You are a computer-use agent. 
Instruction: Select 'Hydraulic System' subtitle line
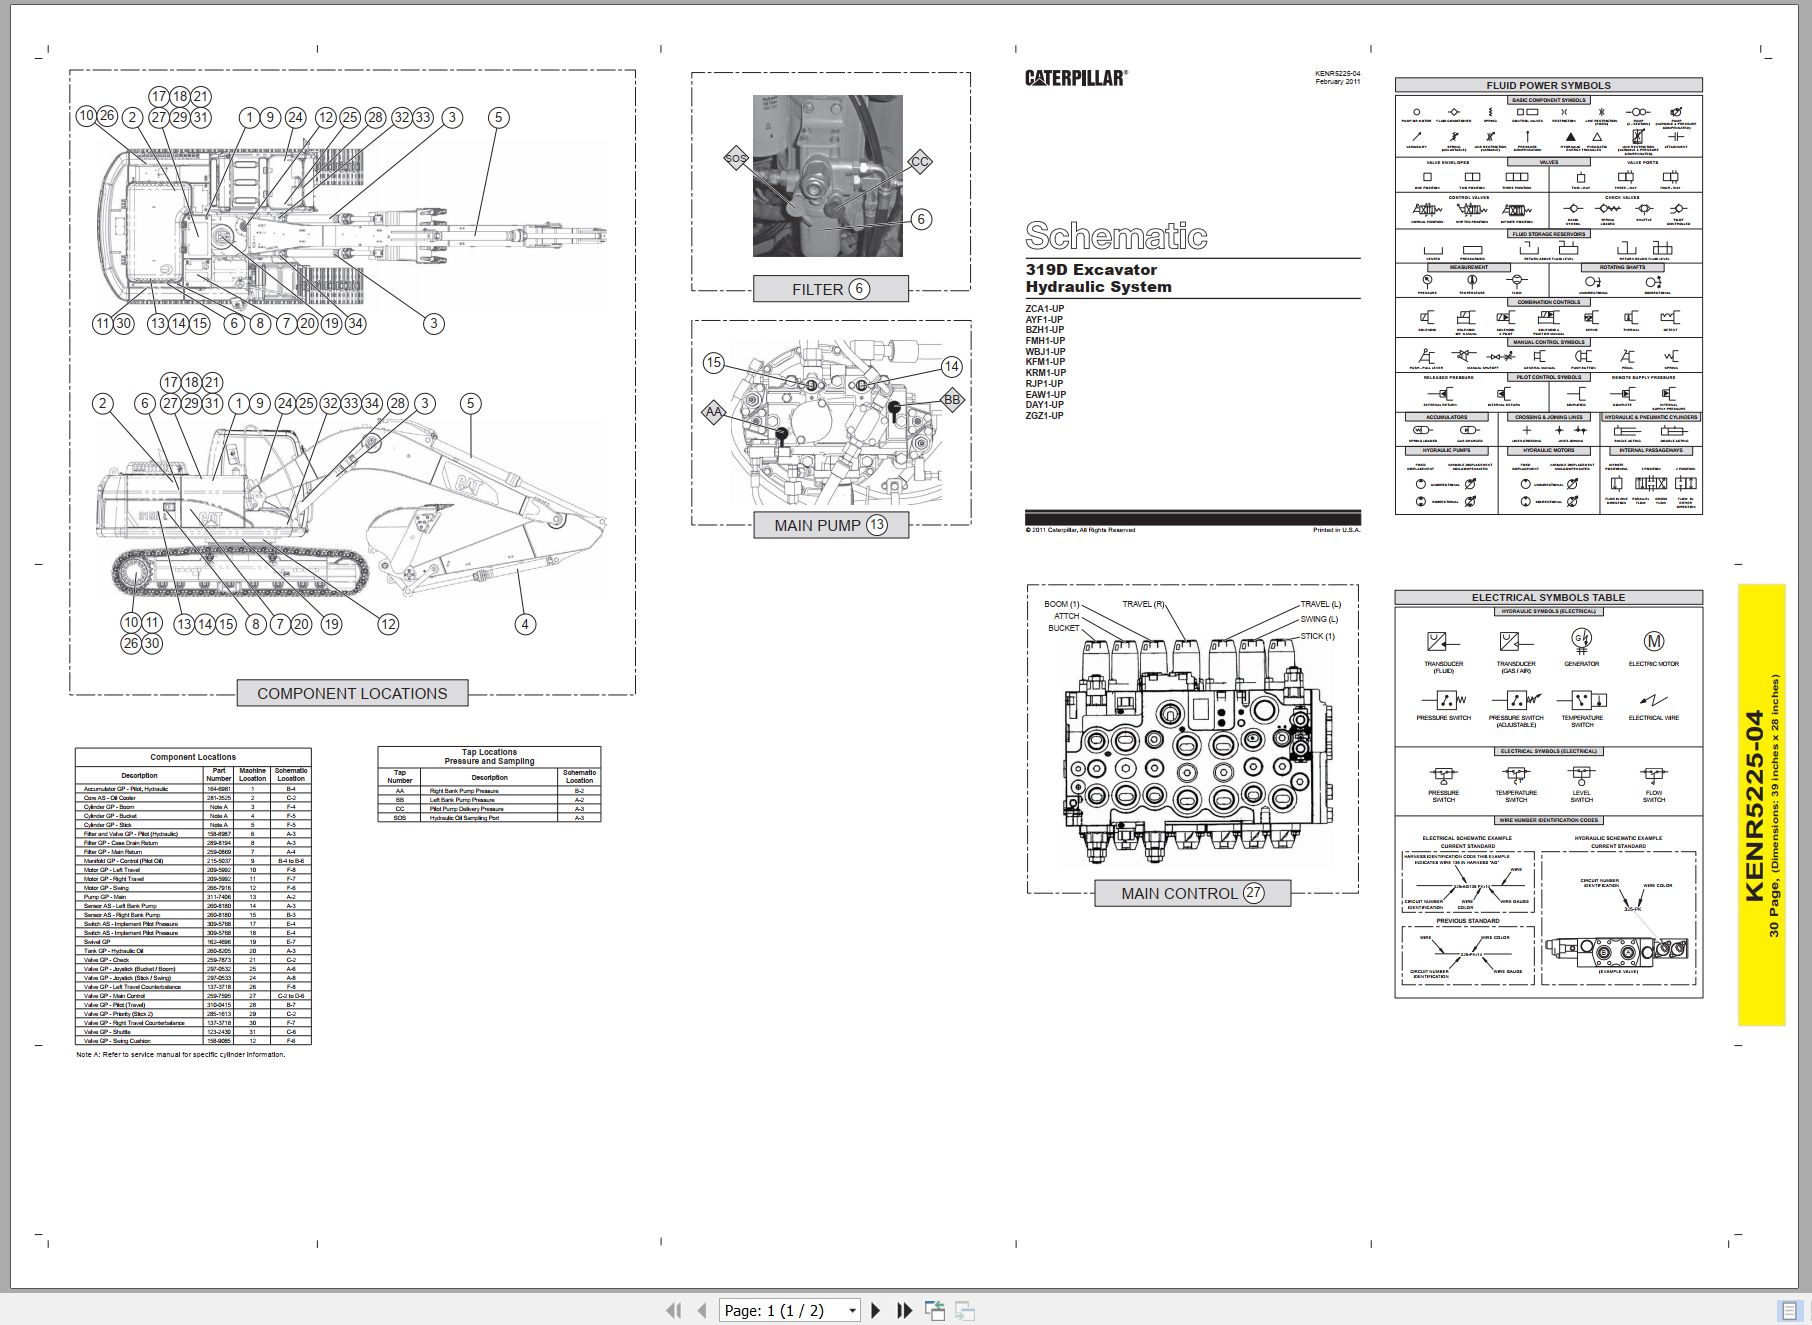click(x=1098, y=287)
